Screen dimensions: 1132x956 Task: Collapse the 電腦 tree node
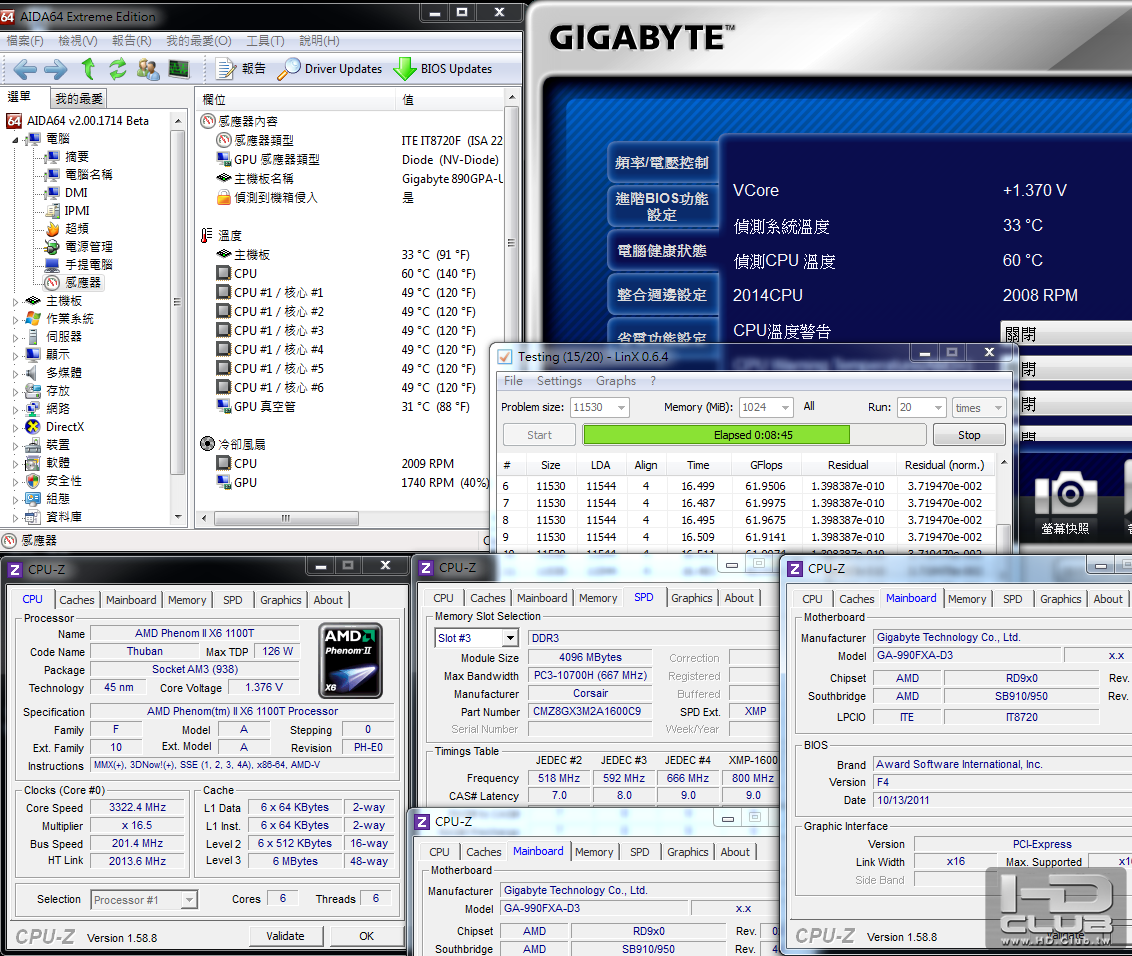[16, 139]
